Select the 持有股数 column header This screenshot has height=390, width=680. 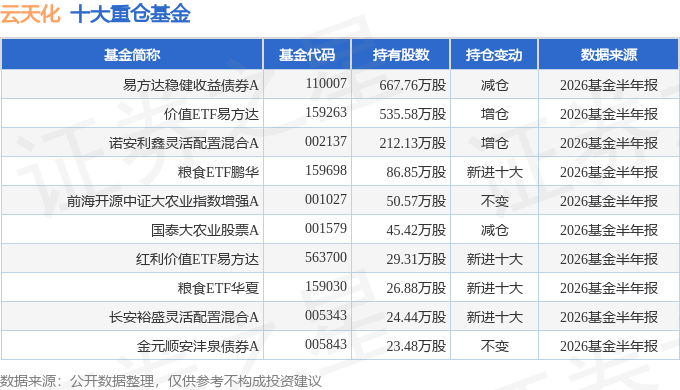(401, 55)
